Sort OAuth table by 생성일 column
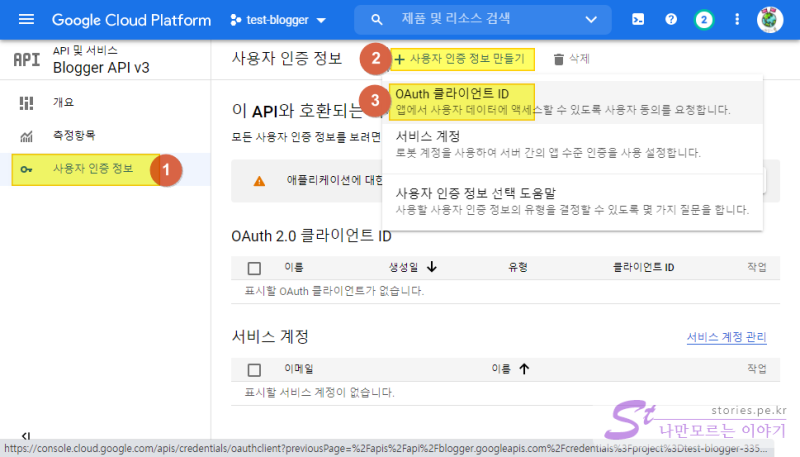This screenshot has width=800, height=457. click(x=403, y=267)
